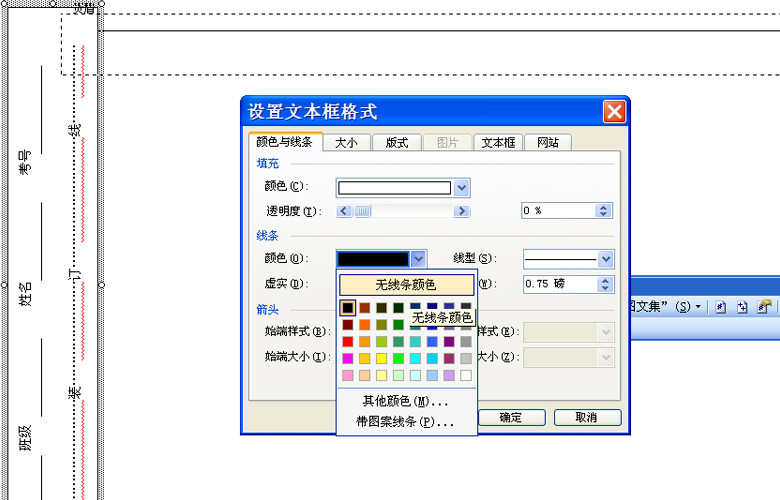Open 带图案线条(P)... patterned lines option
Image resolution: width=780 pixels, height=500 pixels.
(x=406, y=422)
